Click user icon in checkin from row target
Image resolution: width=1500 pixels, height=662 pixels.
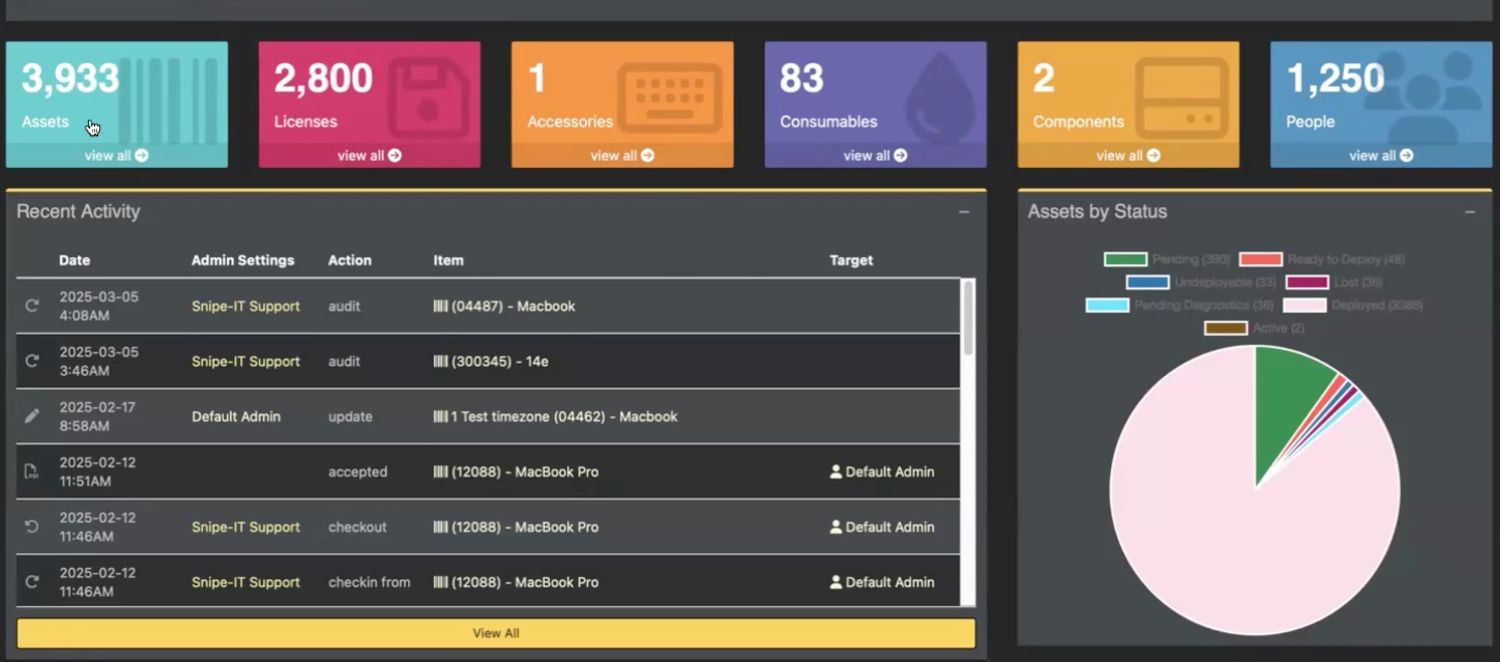(x=836, y=581)
